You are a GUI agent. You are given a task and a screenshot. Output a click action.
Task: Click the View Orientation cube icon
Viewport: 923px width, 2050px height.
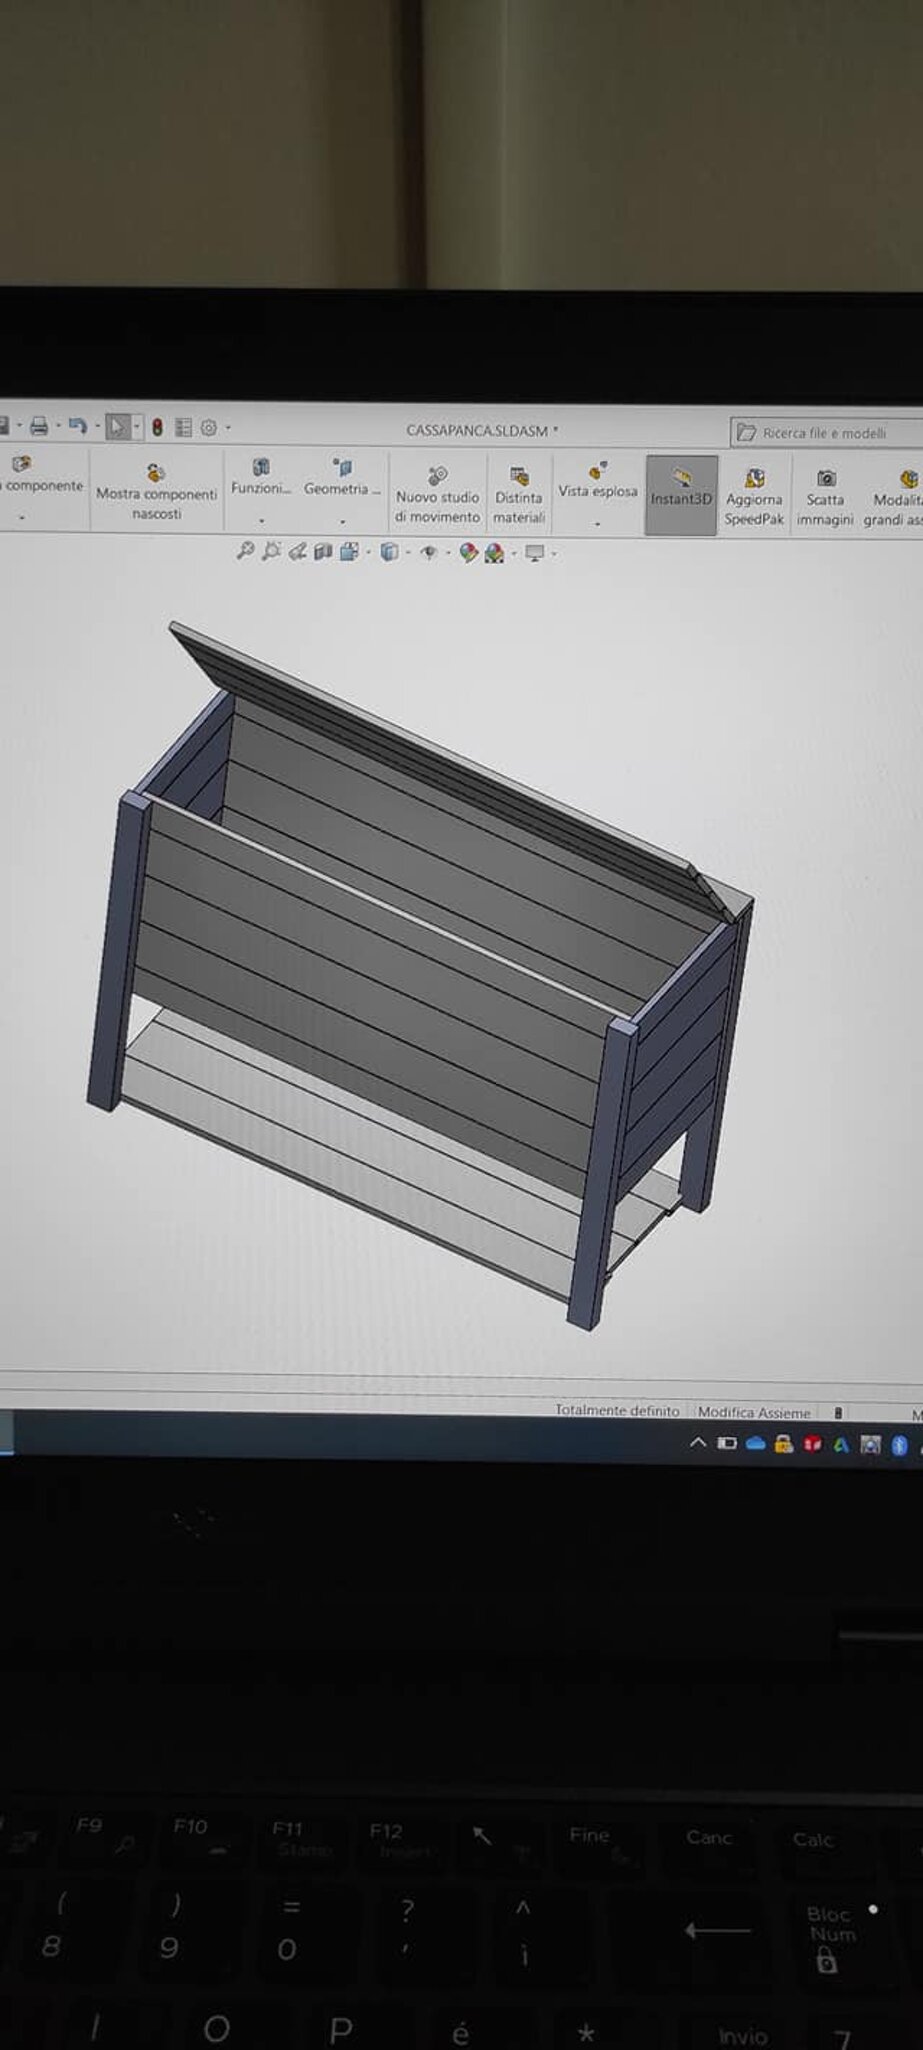pos(349,551)
